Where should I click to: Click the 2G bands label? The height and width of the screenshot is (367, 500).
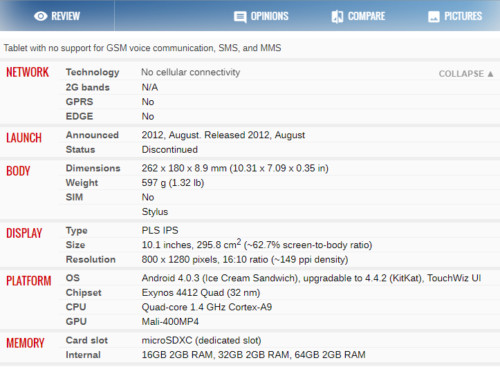click(x=88, y=87)
